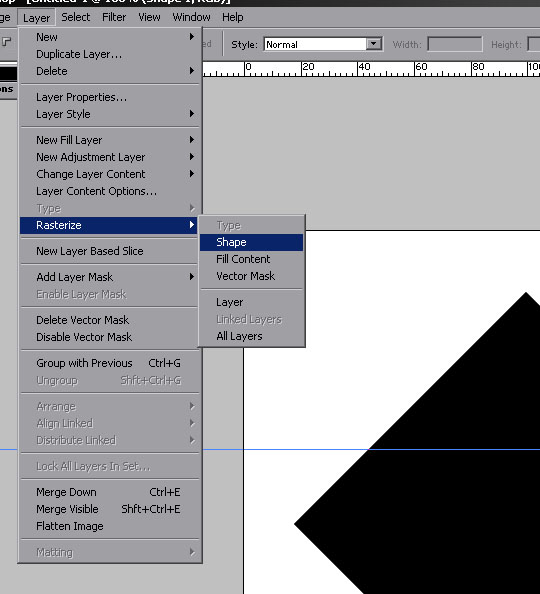The height and width of the screenshot is (594, 540).
Task: Open Layer Properties...
Action: [x=110, y=97]
